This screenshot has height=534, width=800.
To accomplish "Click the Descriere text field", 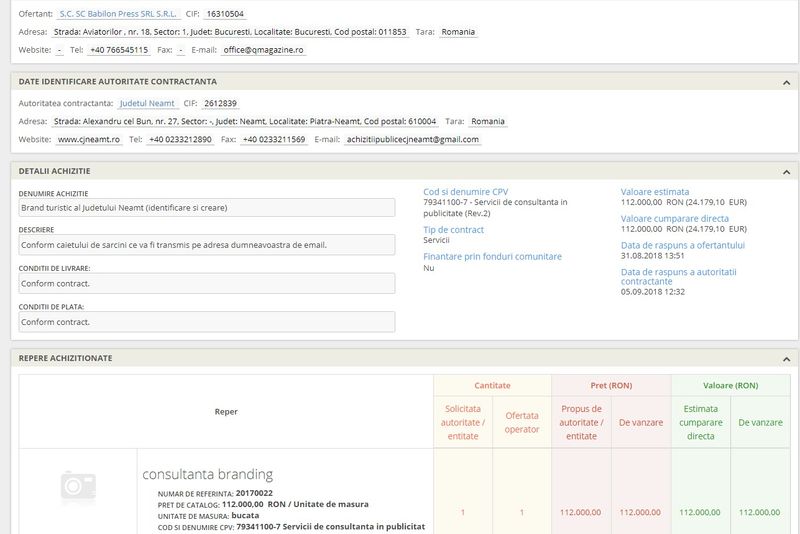I will pos(206,245).
